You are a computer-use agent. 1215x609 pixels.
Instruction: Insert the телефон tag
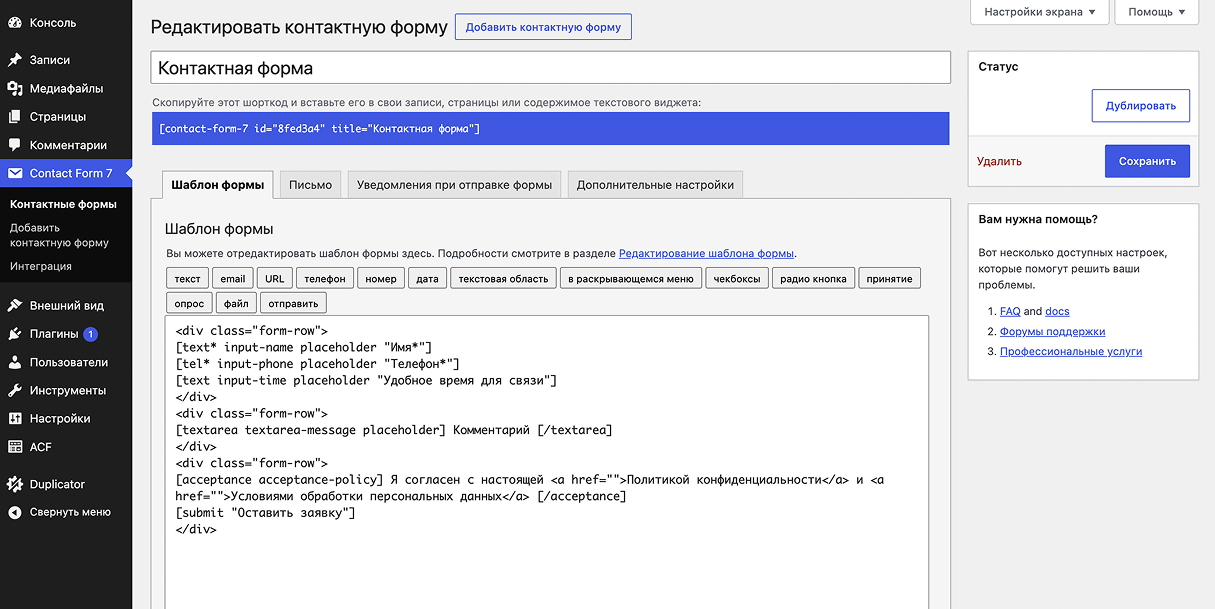click(x=325, y=278)
